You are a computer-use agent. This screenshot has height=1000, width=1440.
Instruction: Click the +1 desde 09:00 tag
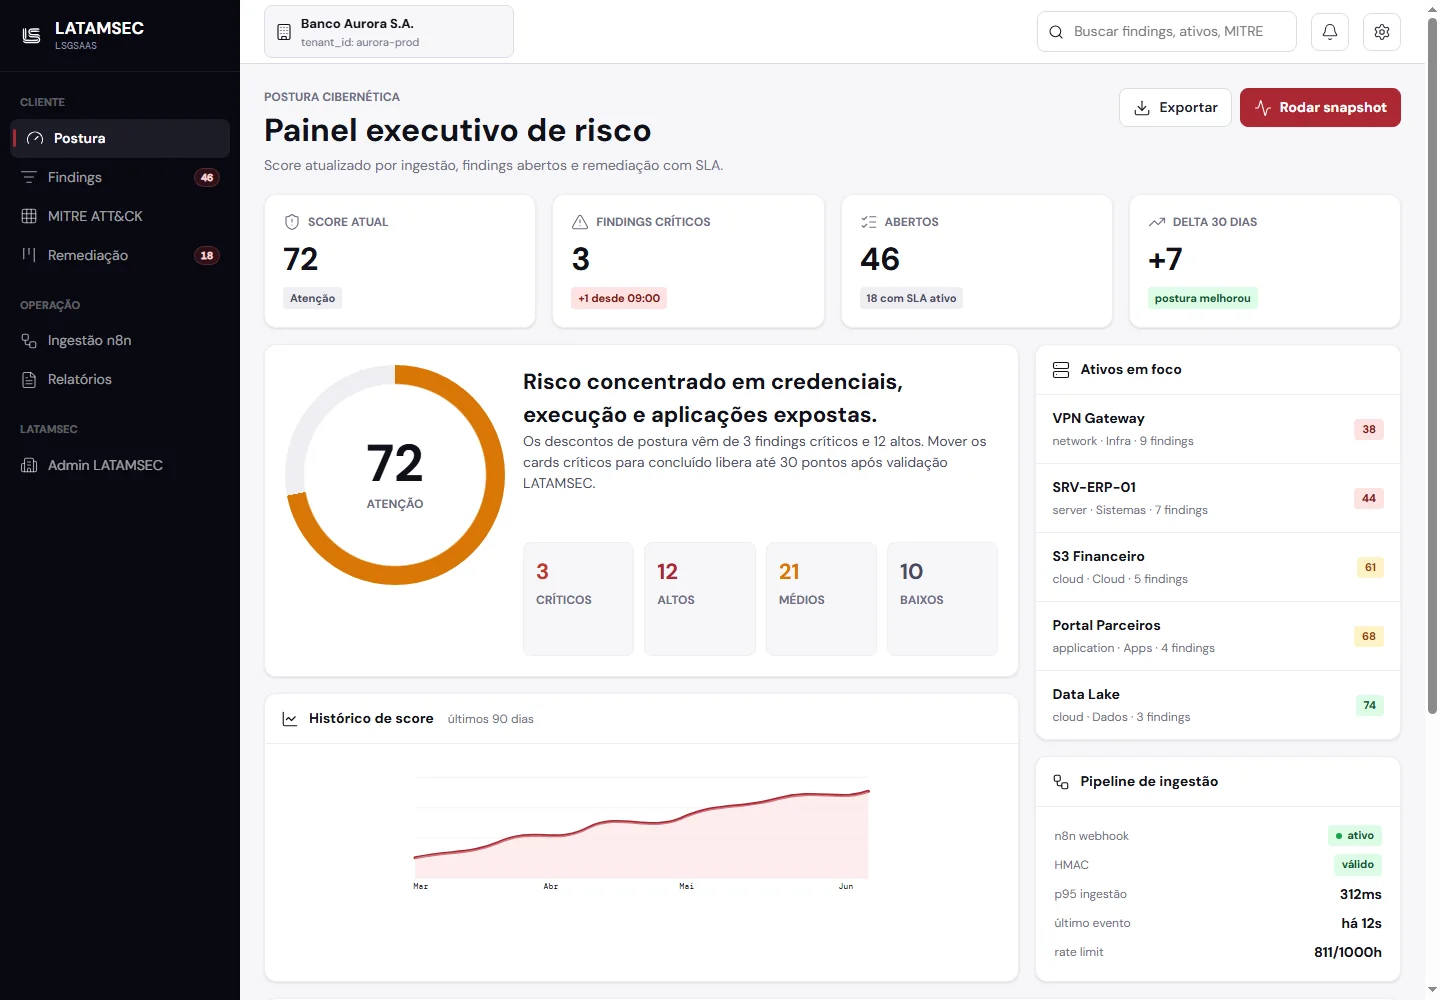619,298
